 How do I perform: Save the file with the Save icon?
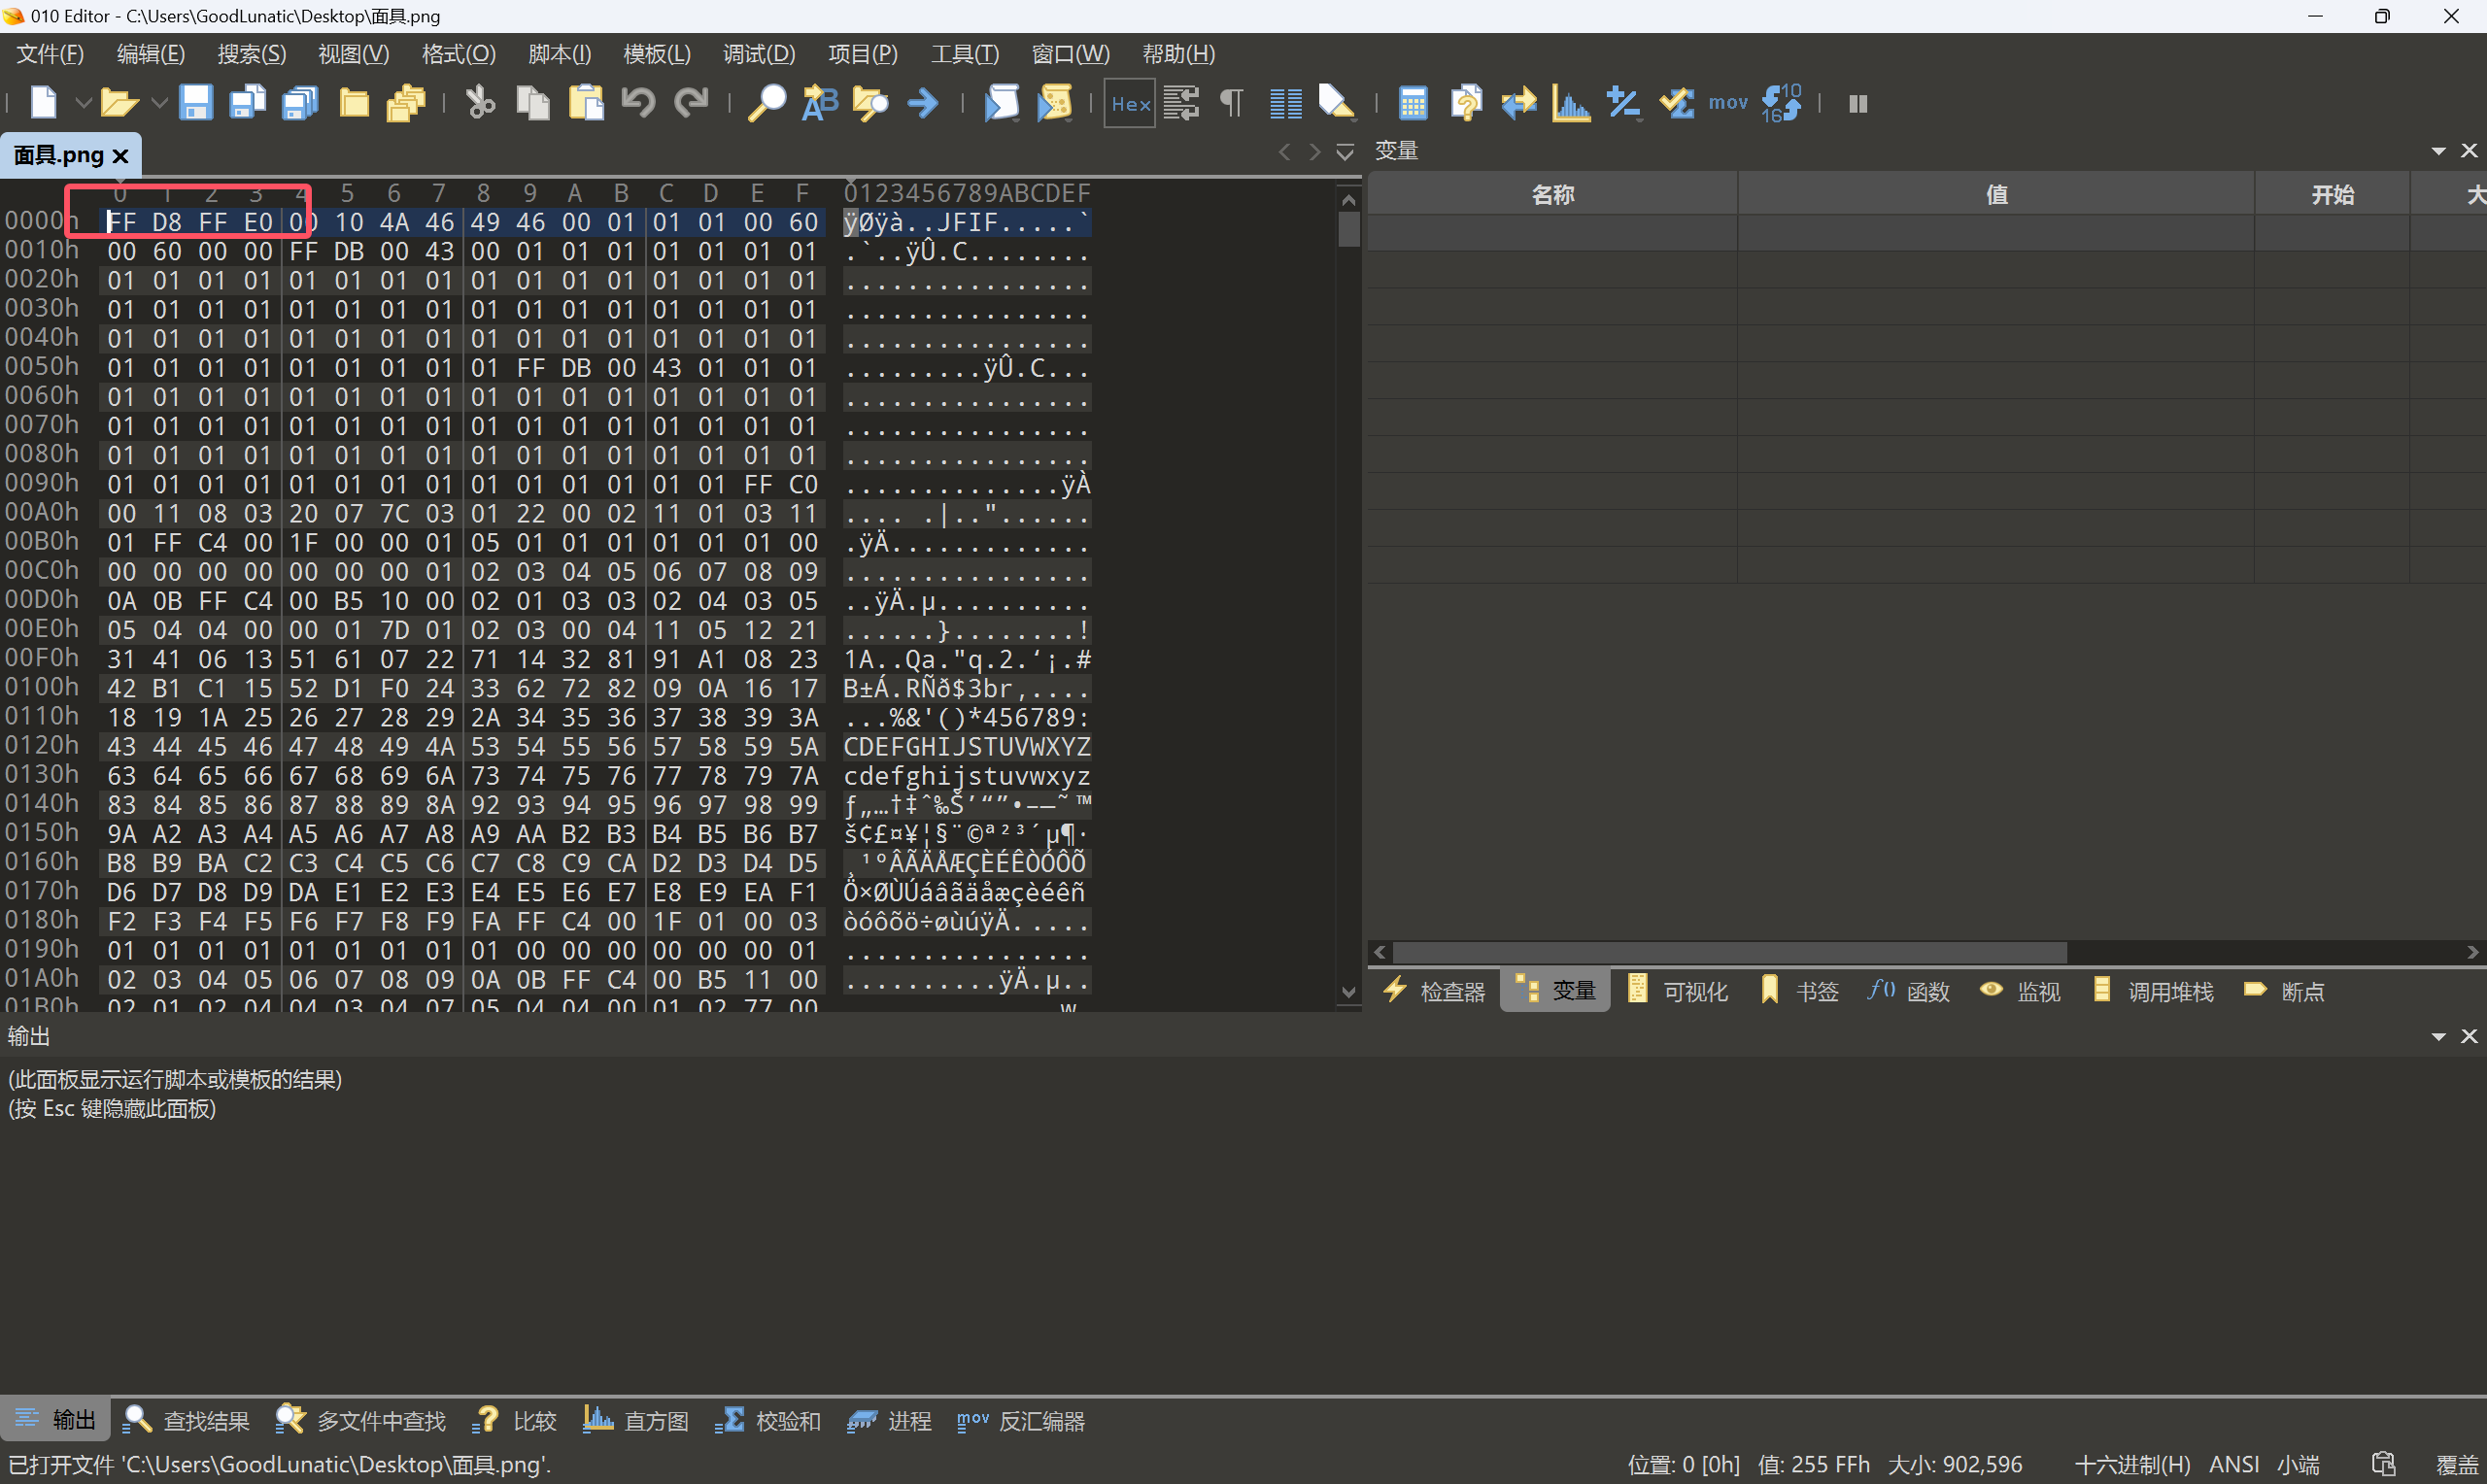(196, 103)
